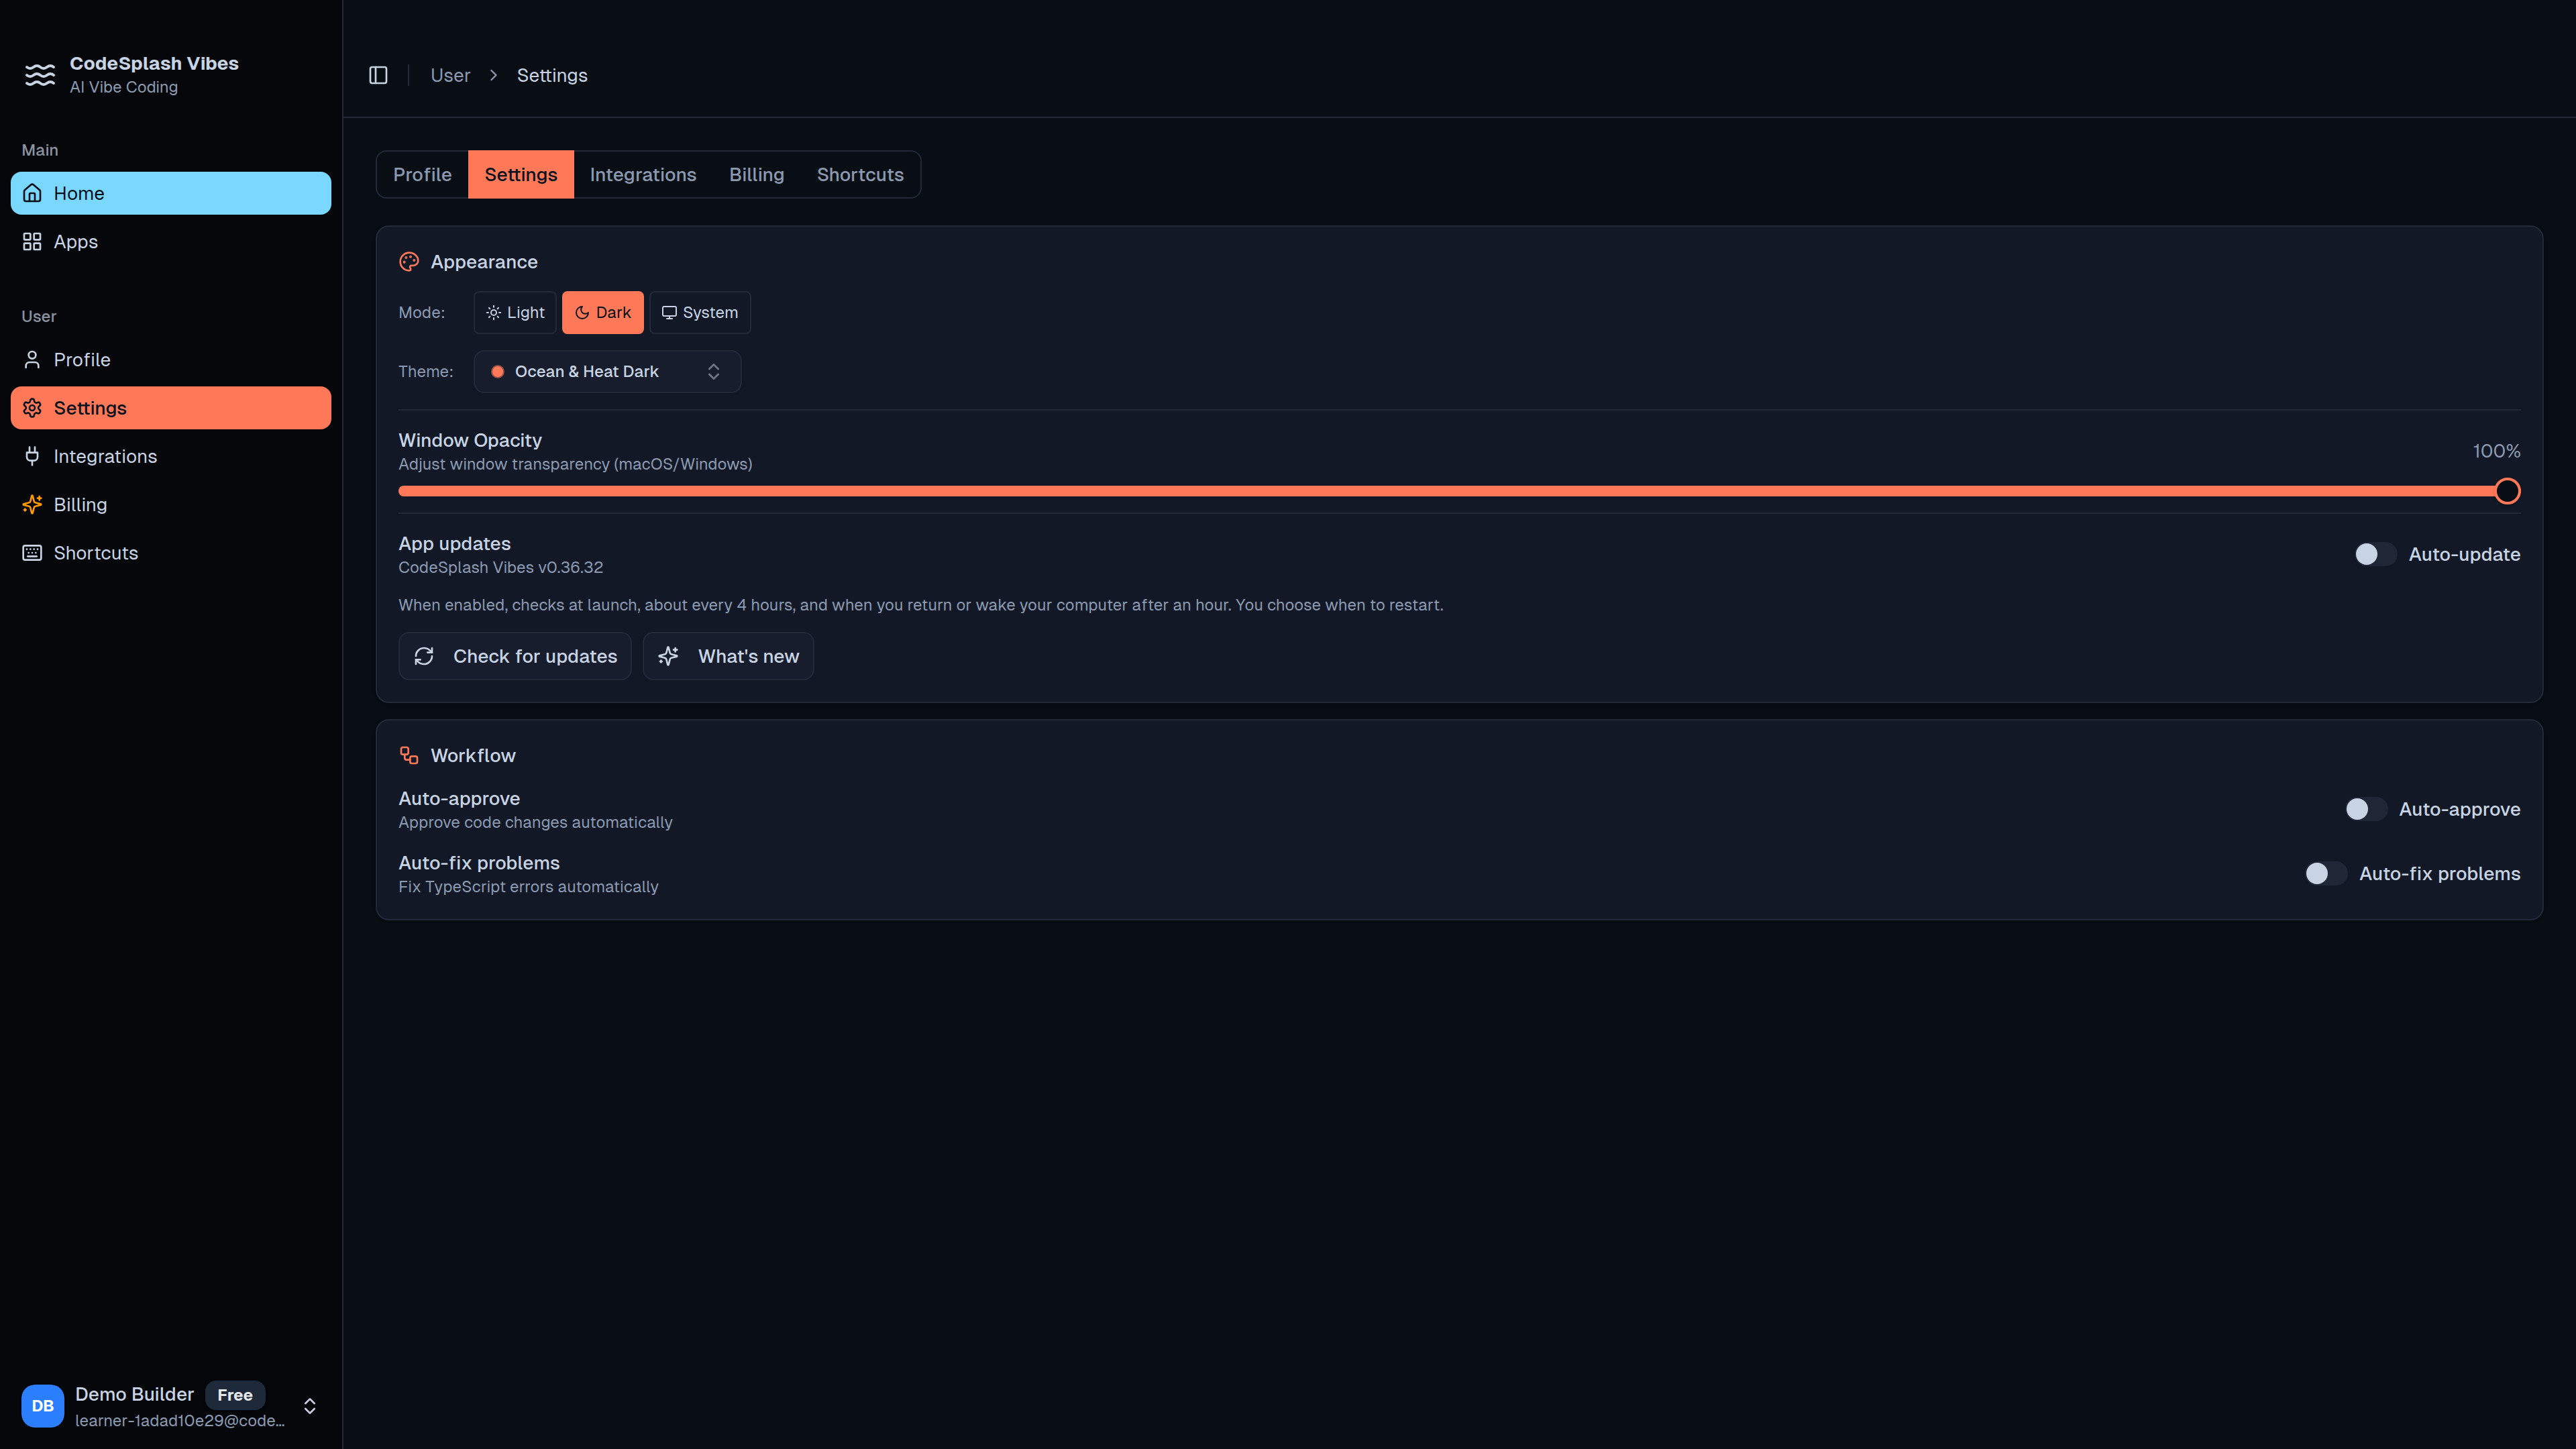Click the breadcrumb chevron separator
Viewport: 2576px width, 1449px height.
pyautogui.click(x=493, y=75)
